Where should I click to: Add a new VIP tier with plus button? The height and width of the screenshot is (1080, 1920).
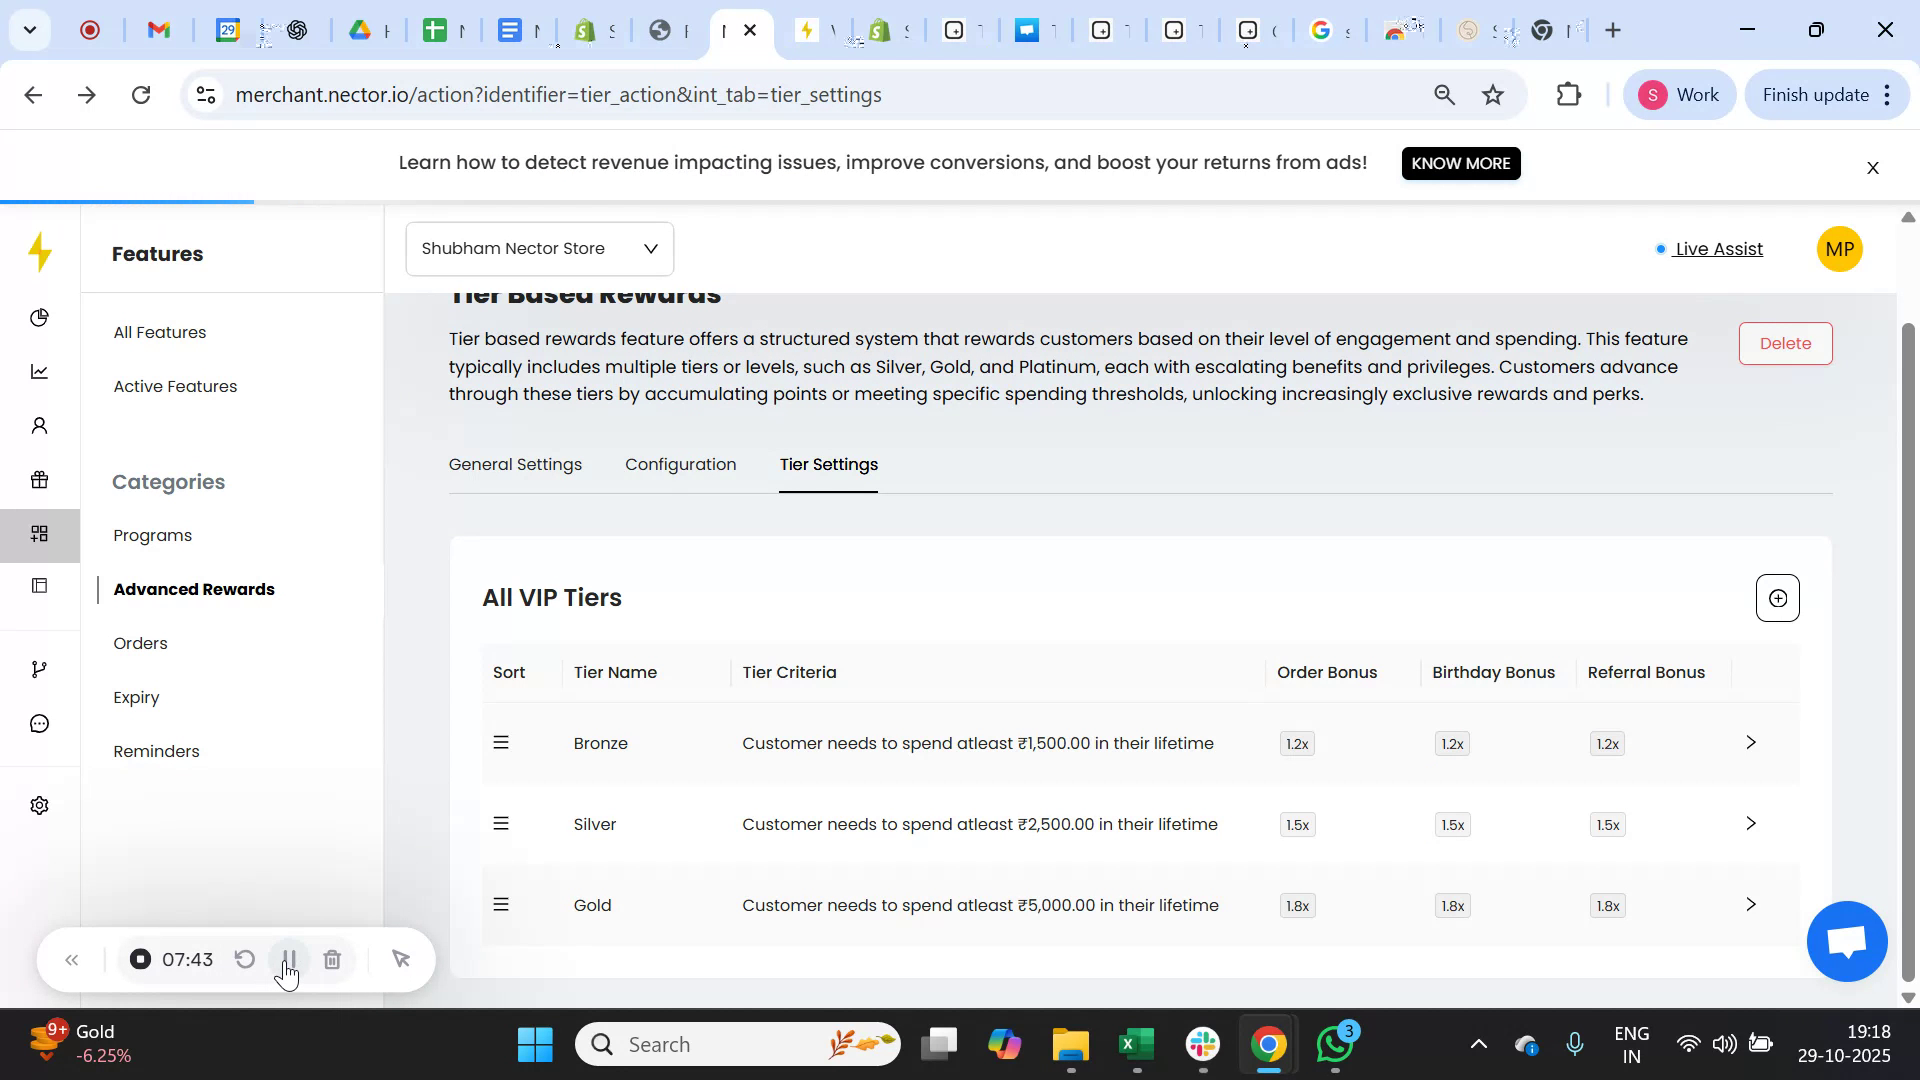(x=1777, y=598)
